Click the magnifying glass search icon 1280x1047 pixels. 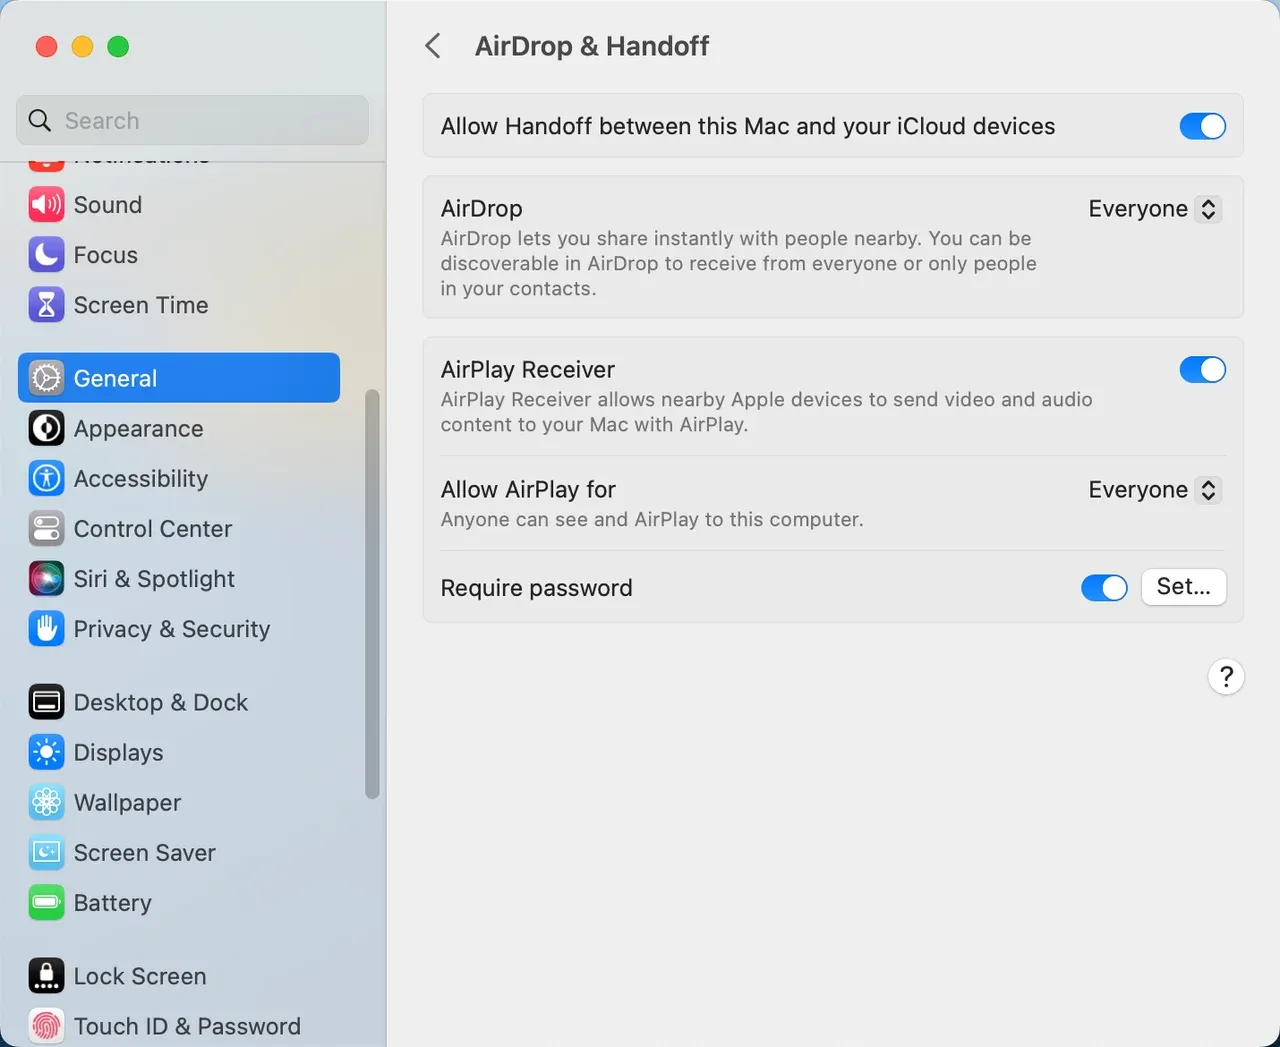[x=40, y=121]
